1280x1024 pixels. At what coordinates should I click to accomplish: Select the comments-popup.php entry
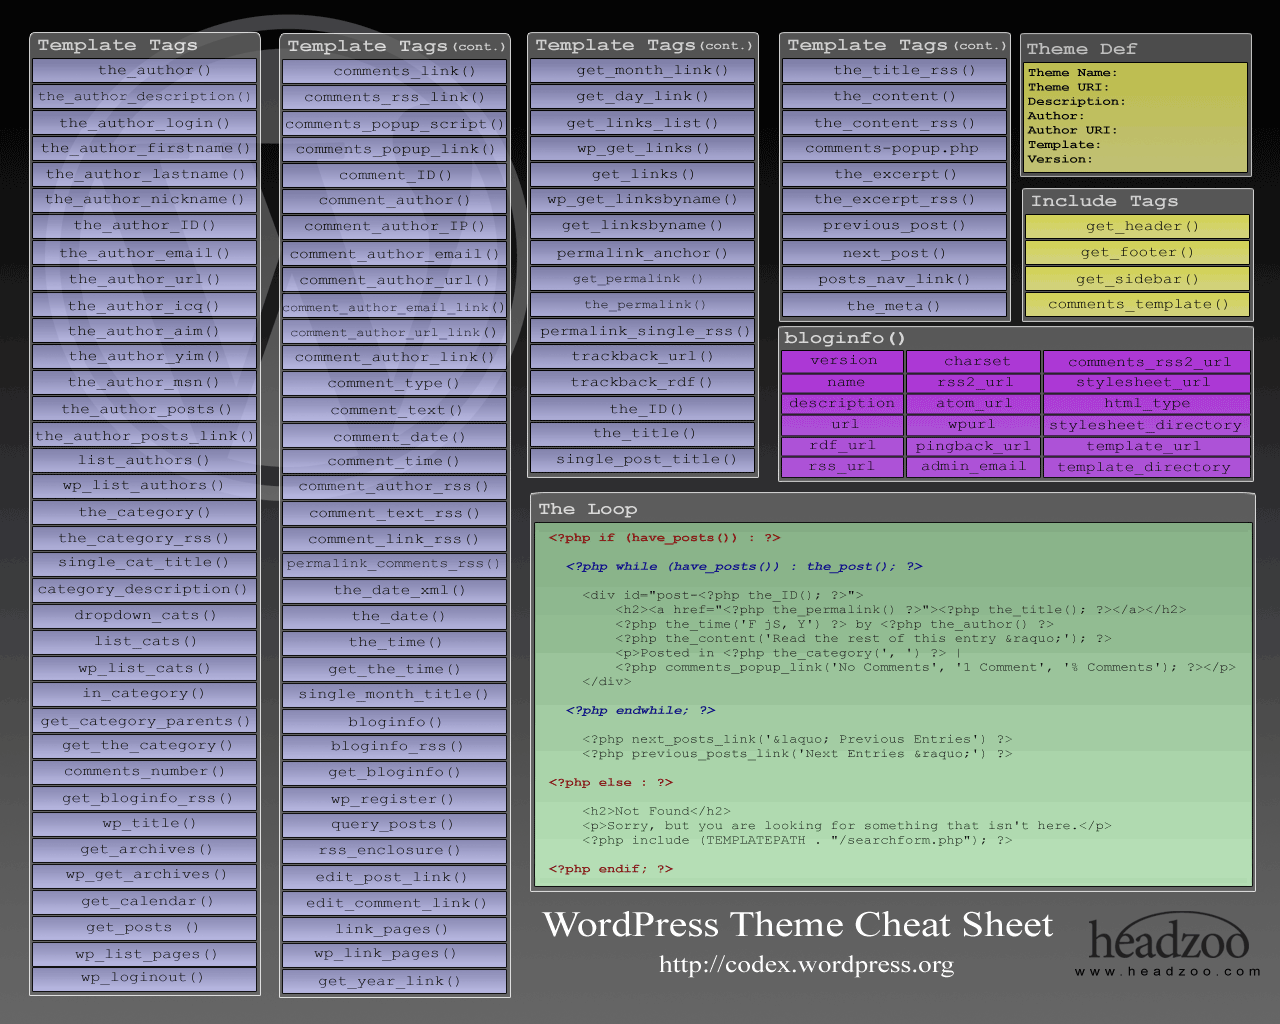pyautogui.click(x=894, y=148)
